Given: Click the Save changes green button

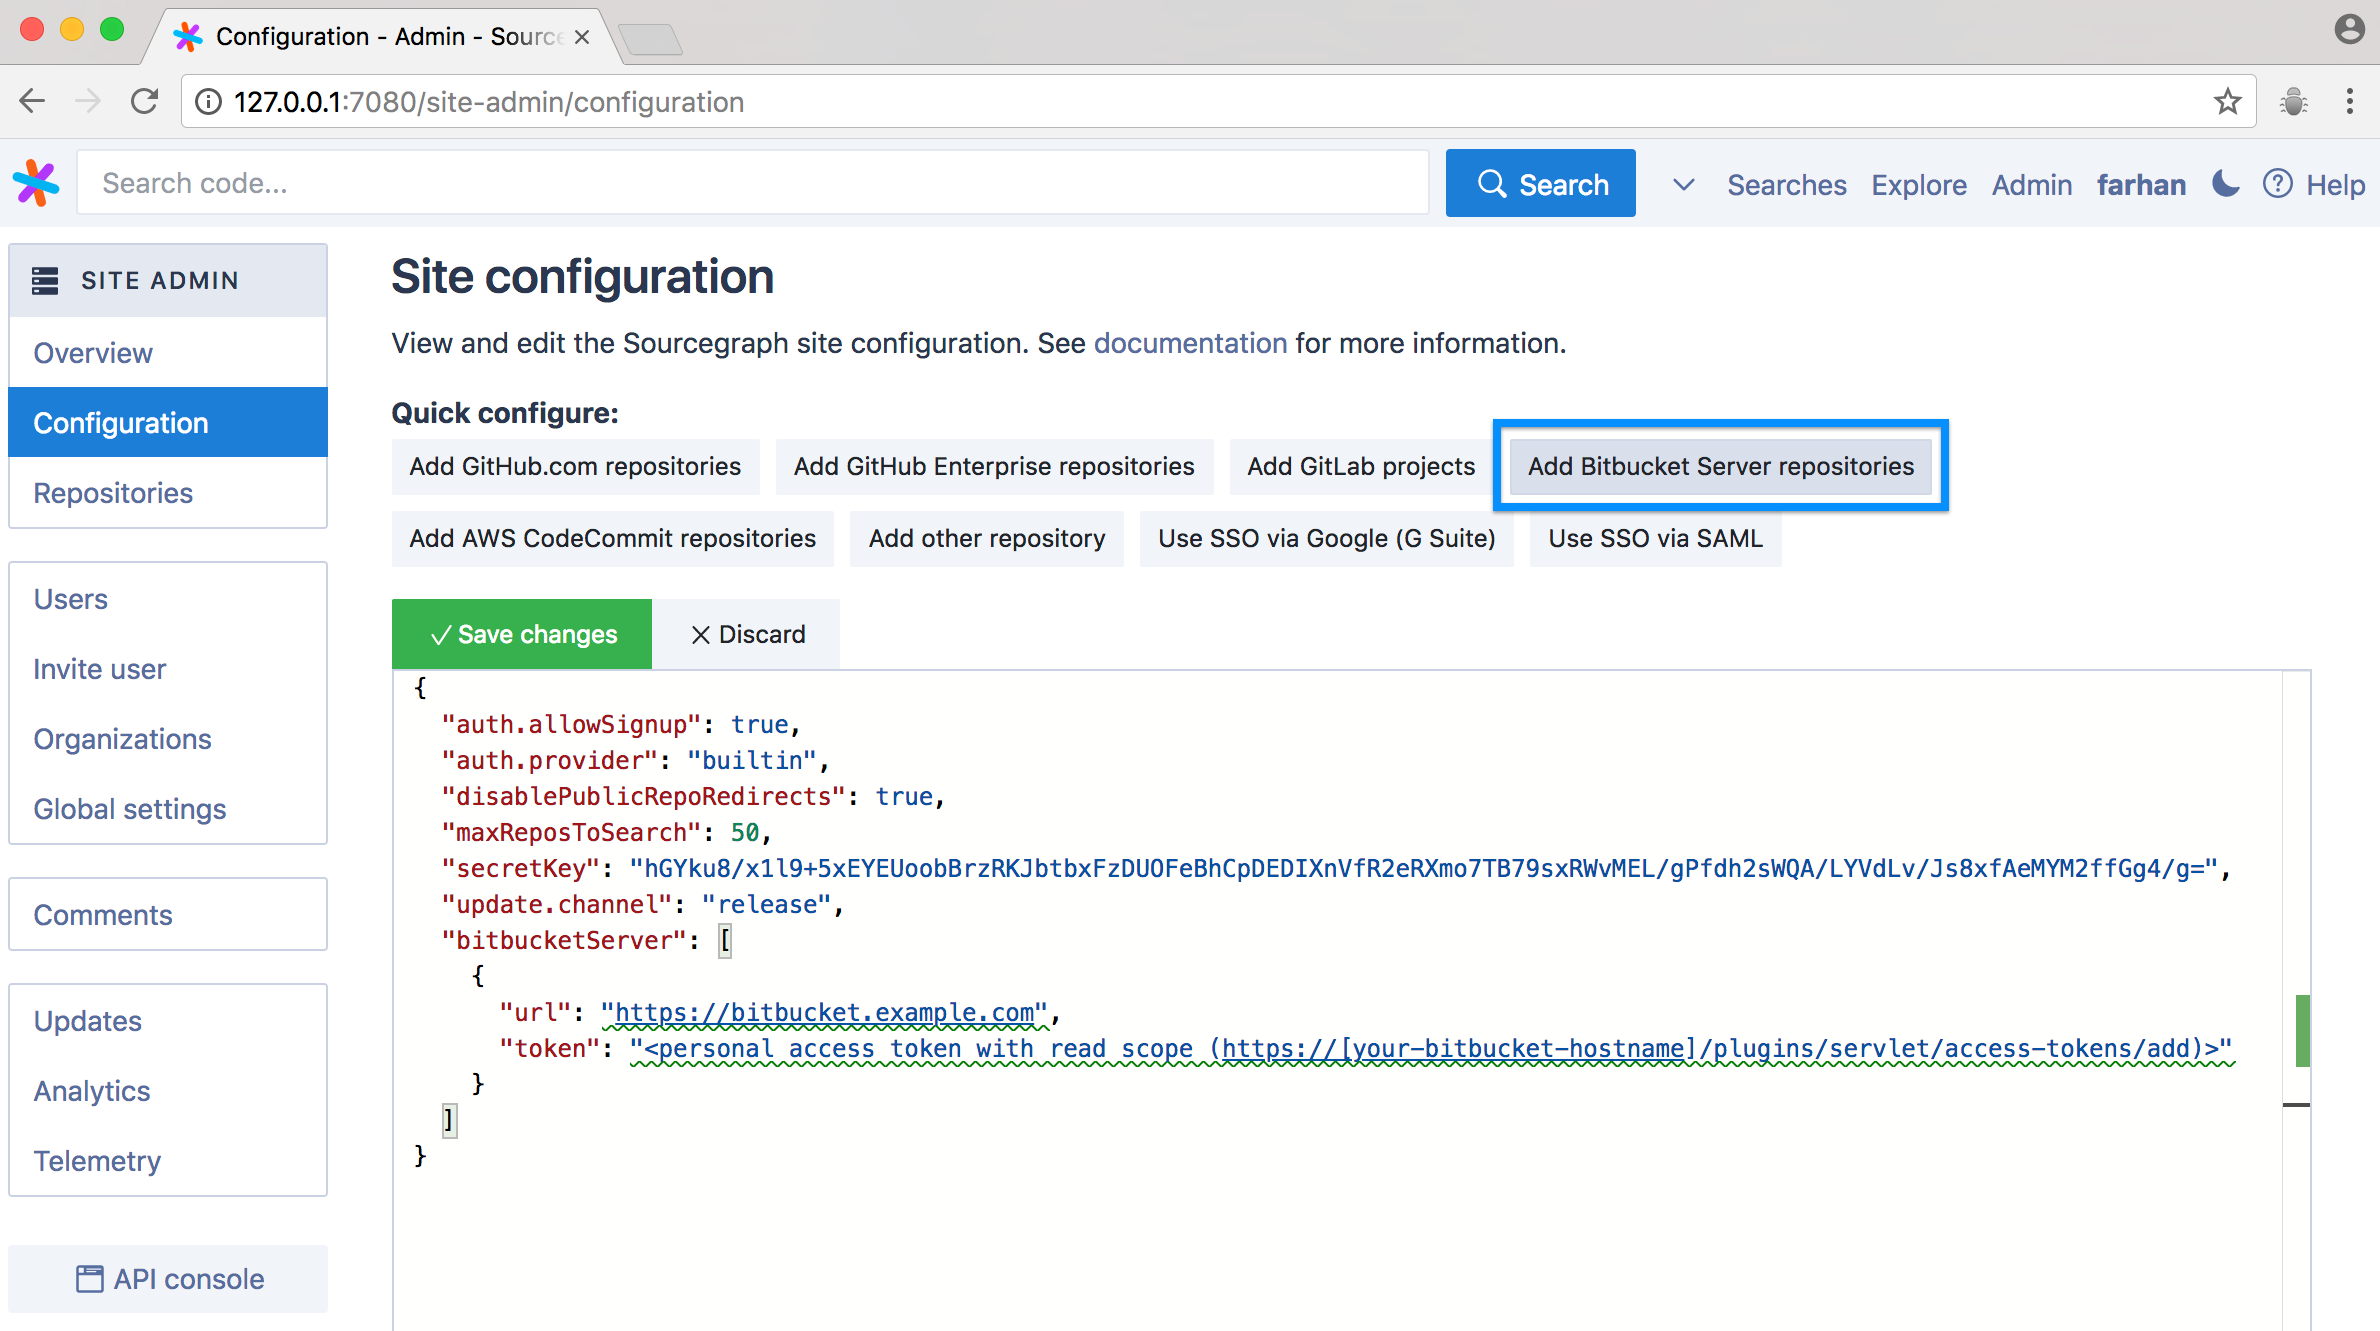Looking at the screenshot, I should [521, 634].
